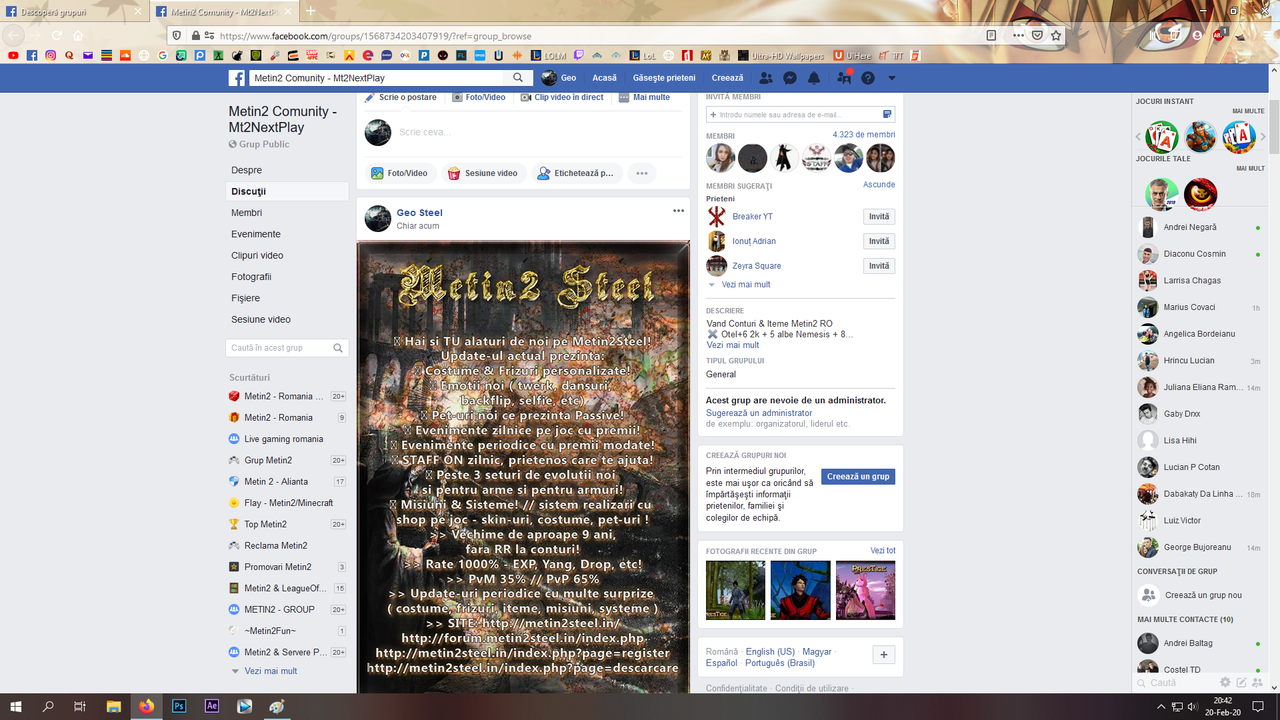1280x720 pixels.
Task: Invite Breaker YT to the group
Action: tap(879, 217)
